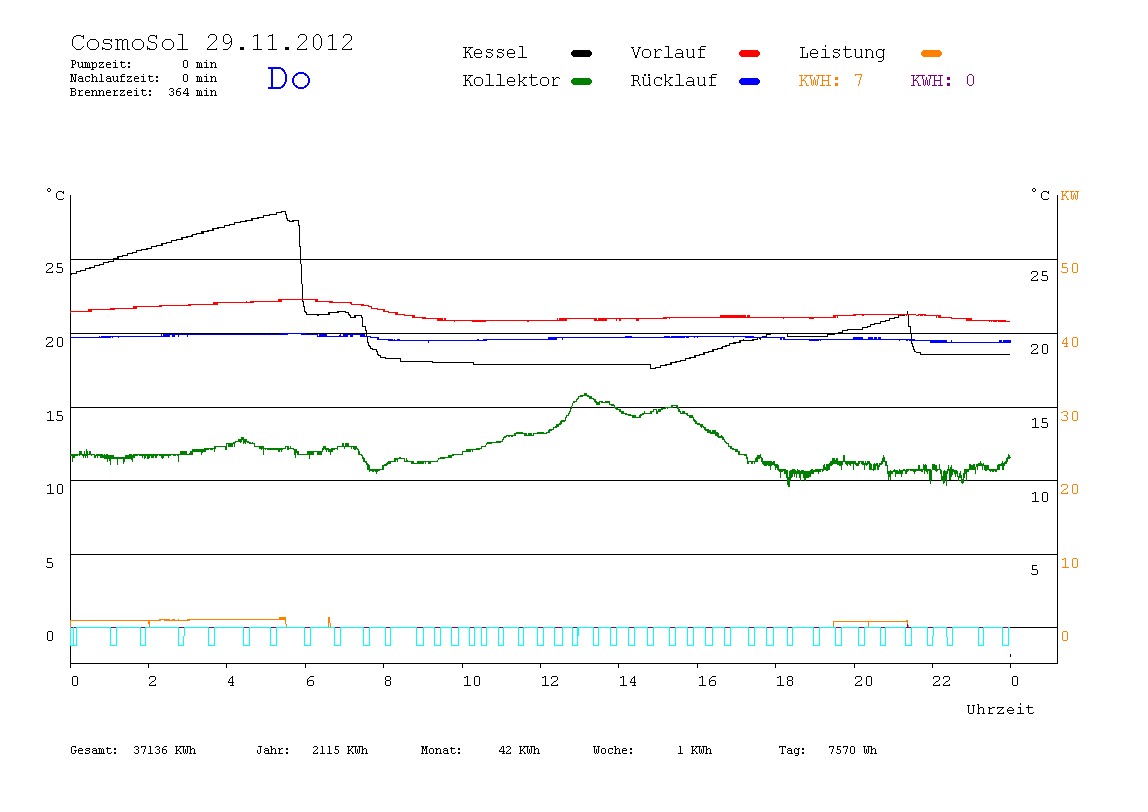This screenshot has width=1148, height=812.
Task: Click the highest peak of the green Kollektor curve
Action: point(584,395)
